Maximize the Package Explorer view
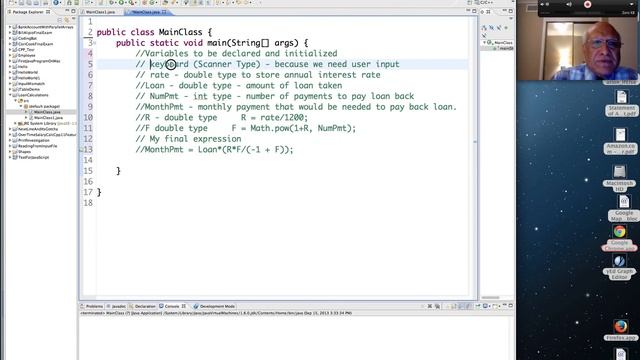 point(73,11)
